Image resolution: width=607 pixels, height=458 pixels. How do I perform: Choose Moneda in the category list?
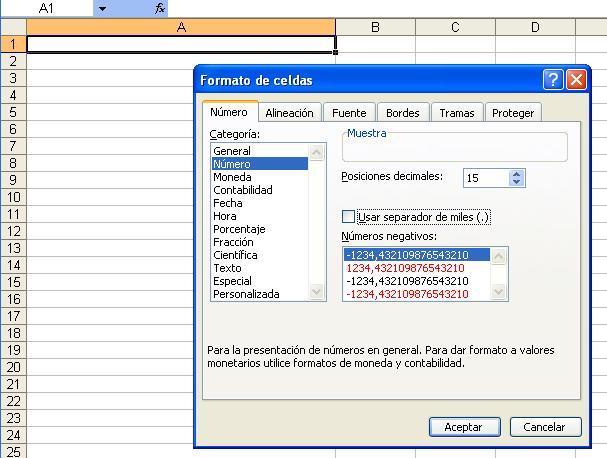pyautogui.click(x=232, y=177)
